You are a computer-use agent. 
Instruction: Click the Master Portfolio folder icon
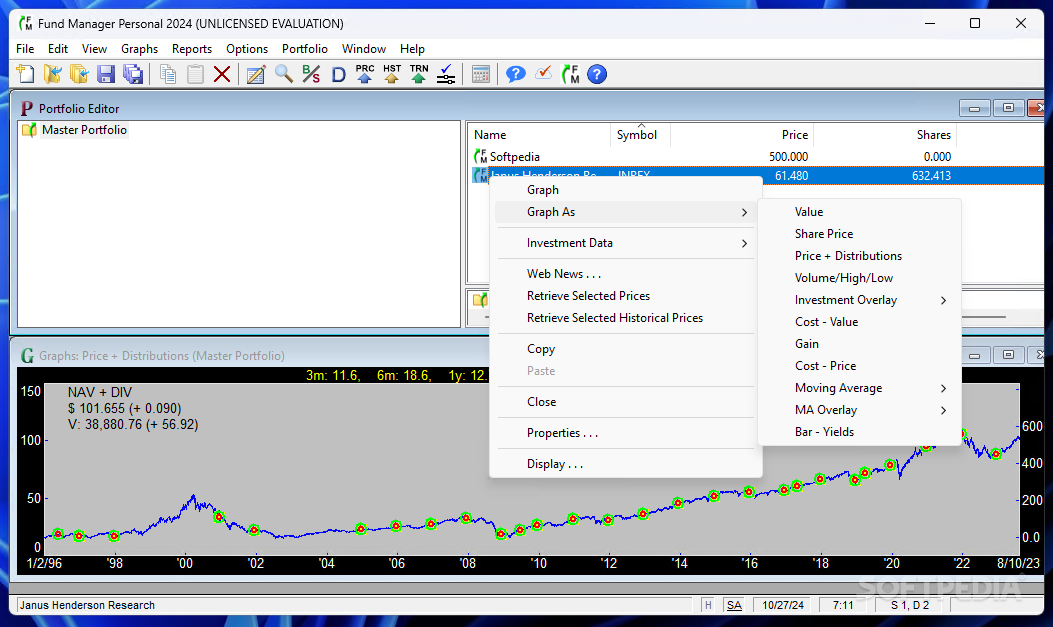29,130
